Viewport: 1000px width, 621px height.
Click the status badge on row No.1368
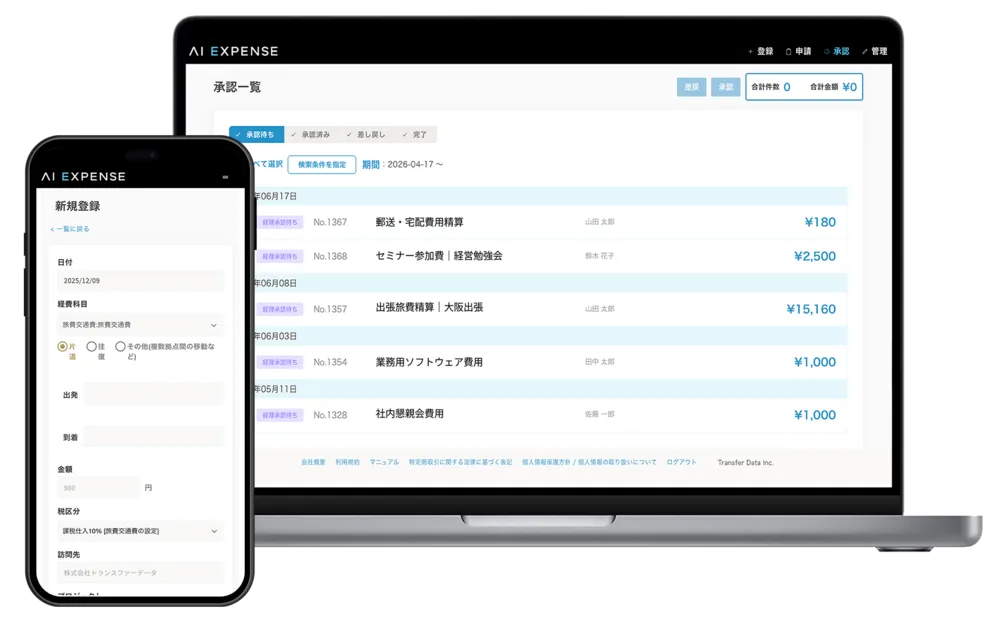[280, 256]
